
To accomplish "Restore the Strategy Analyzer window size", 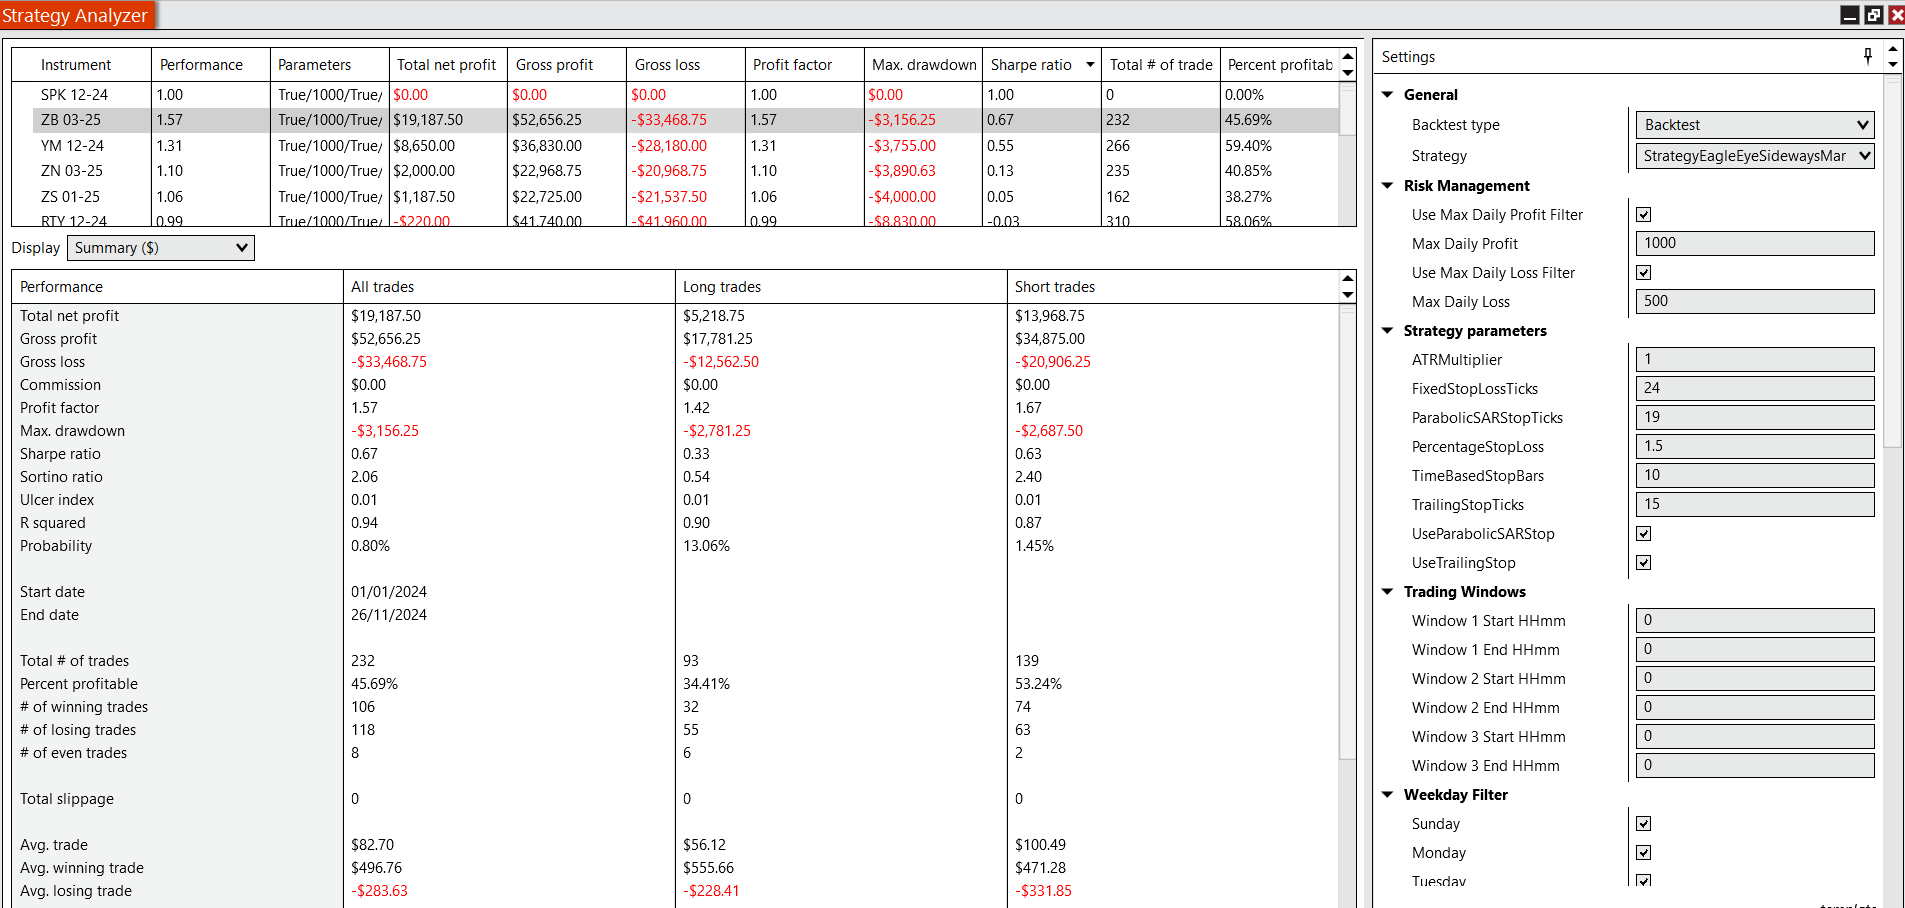I will (x=1873, y=15).
